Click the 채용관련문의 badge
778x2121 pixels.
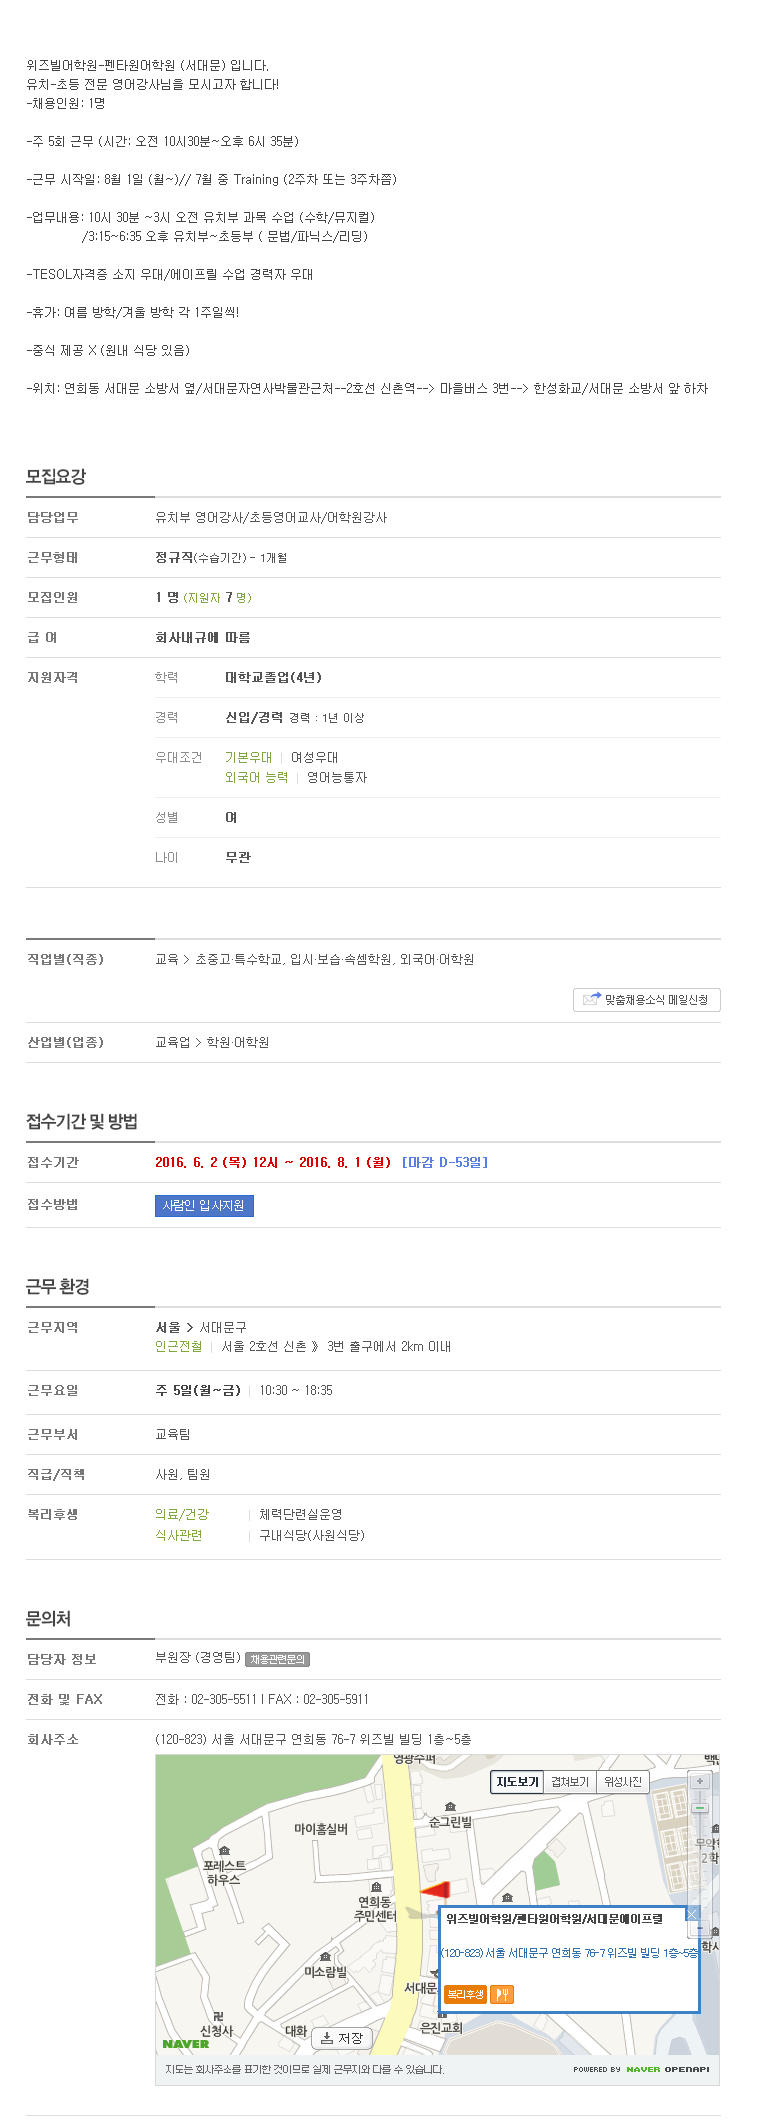tap(277, 1658)
